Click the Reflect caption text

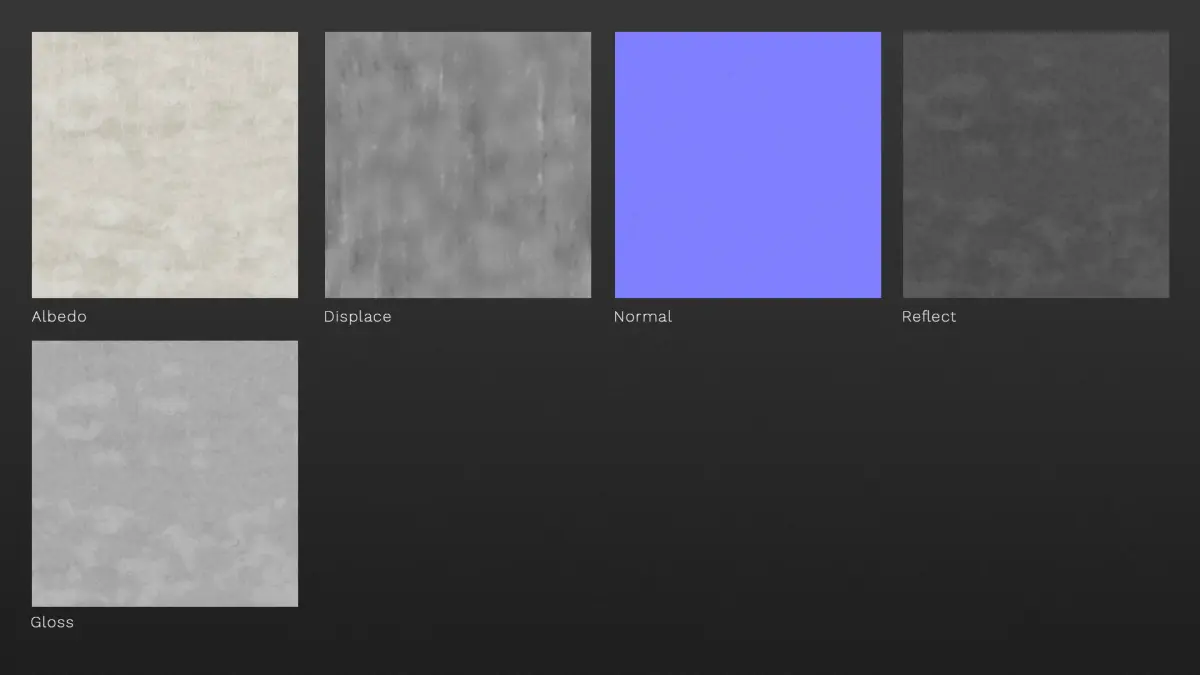click(x=929, y=317)
